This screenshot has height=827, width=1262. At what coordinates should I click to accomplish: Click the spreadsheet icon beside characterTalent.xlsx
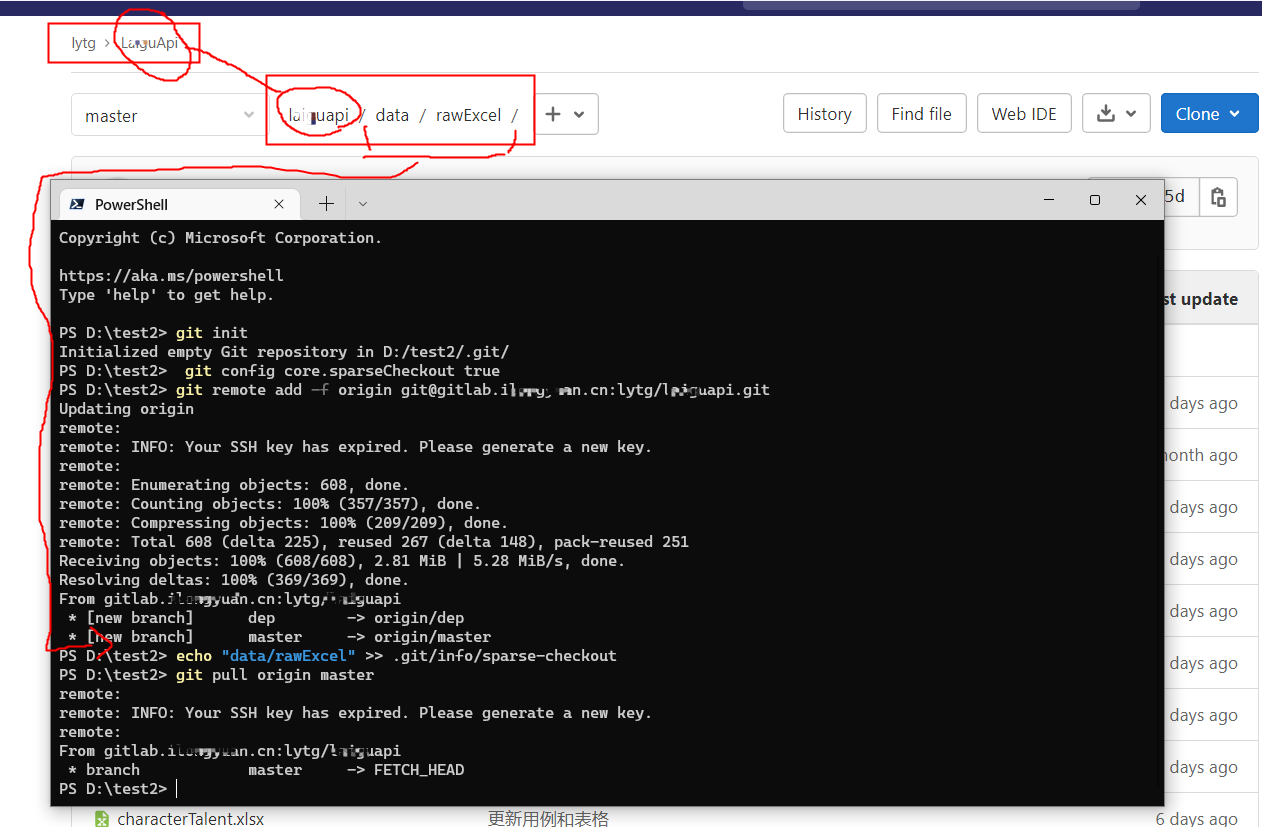click(x=101, y=819)
